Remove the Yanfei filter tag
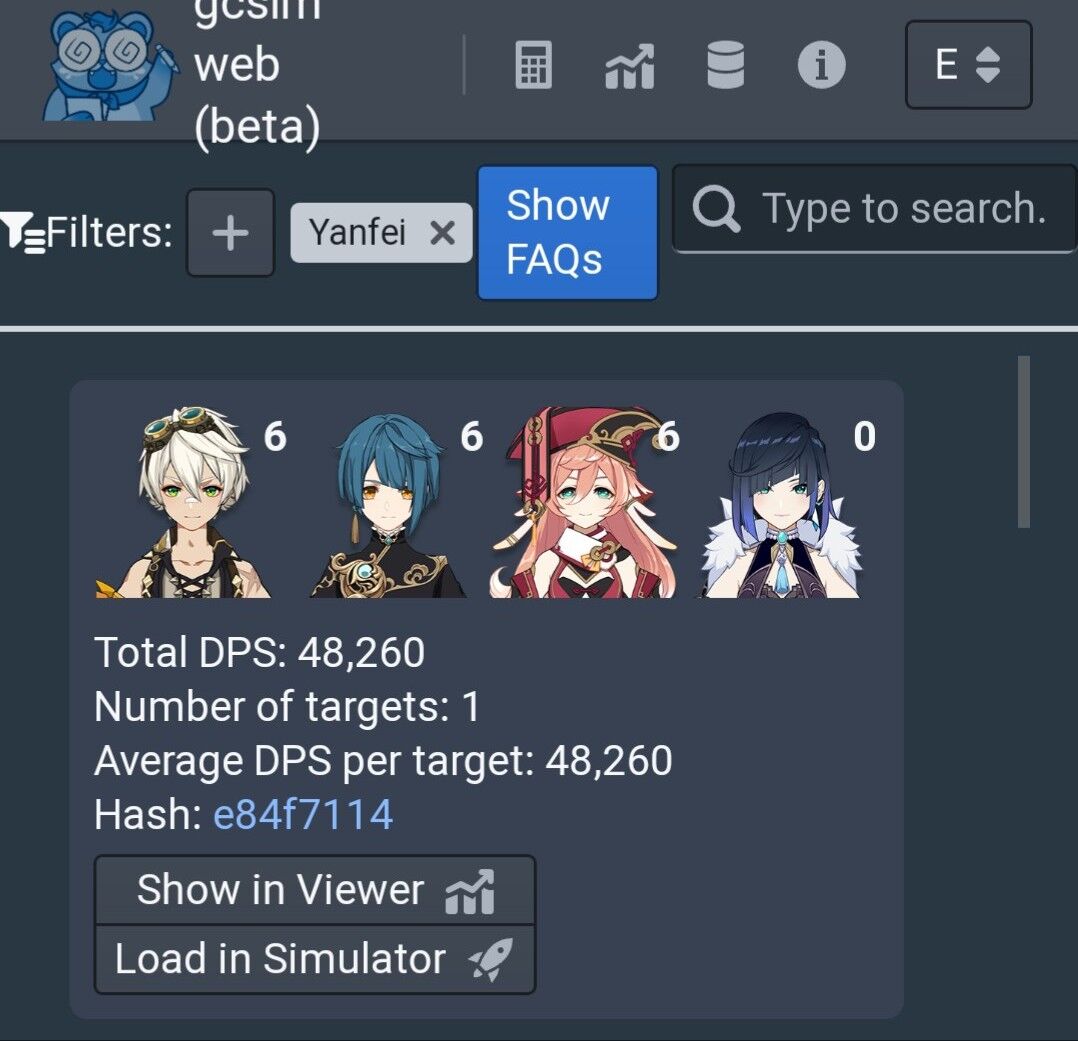The image size is (1078, 1041). [x=442, y=233]
